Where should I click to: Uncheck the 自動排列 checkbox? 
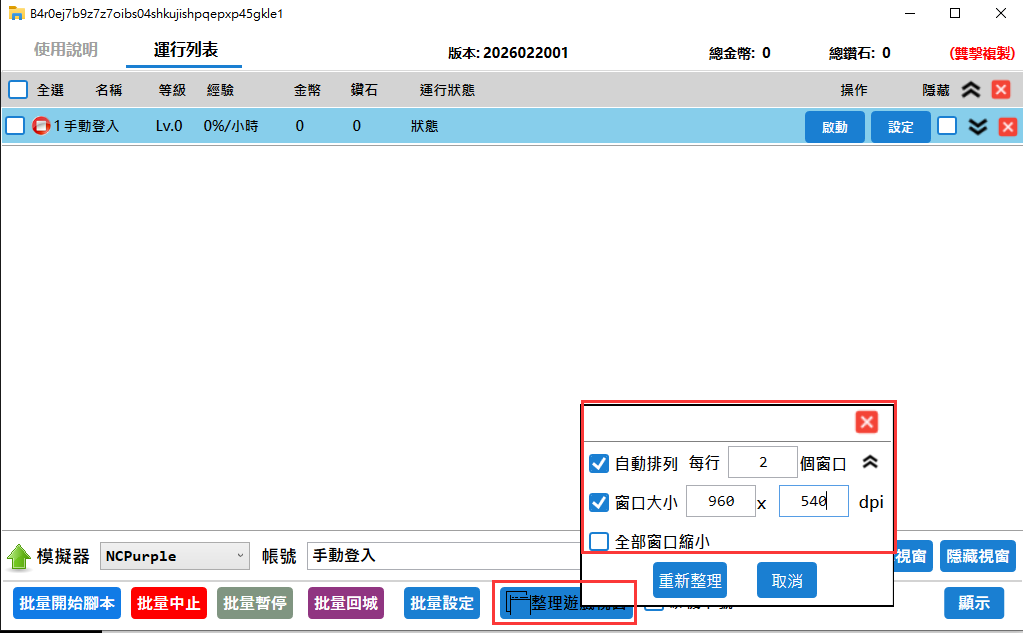[599, 464]
